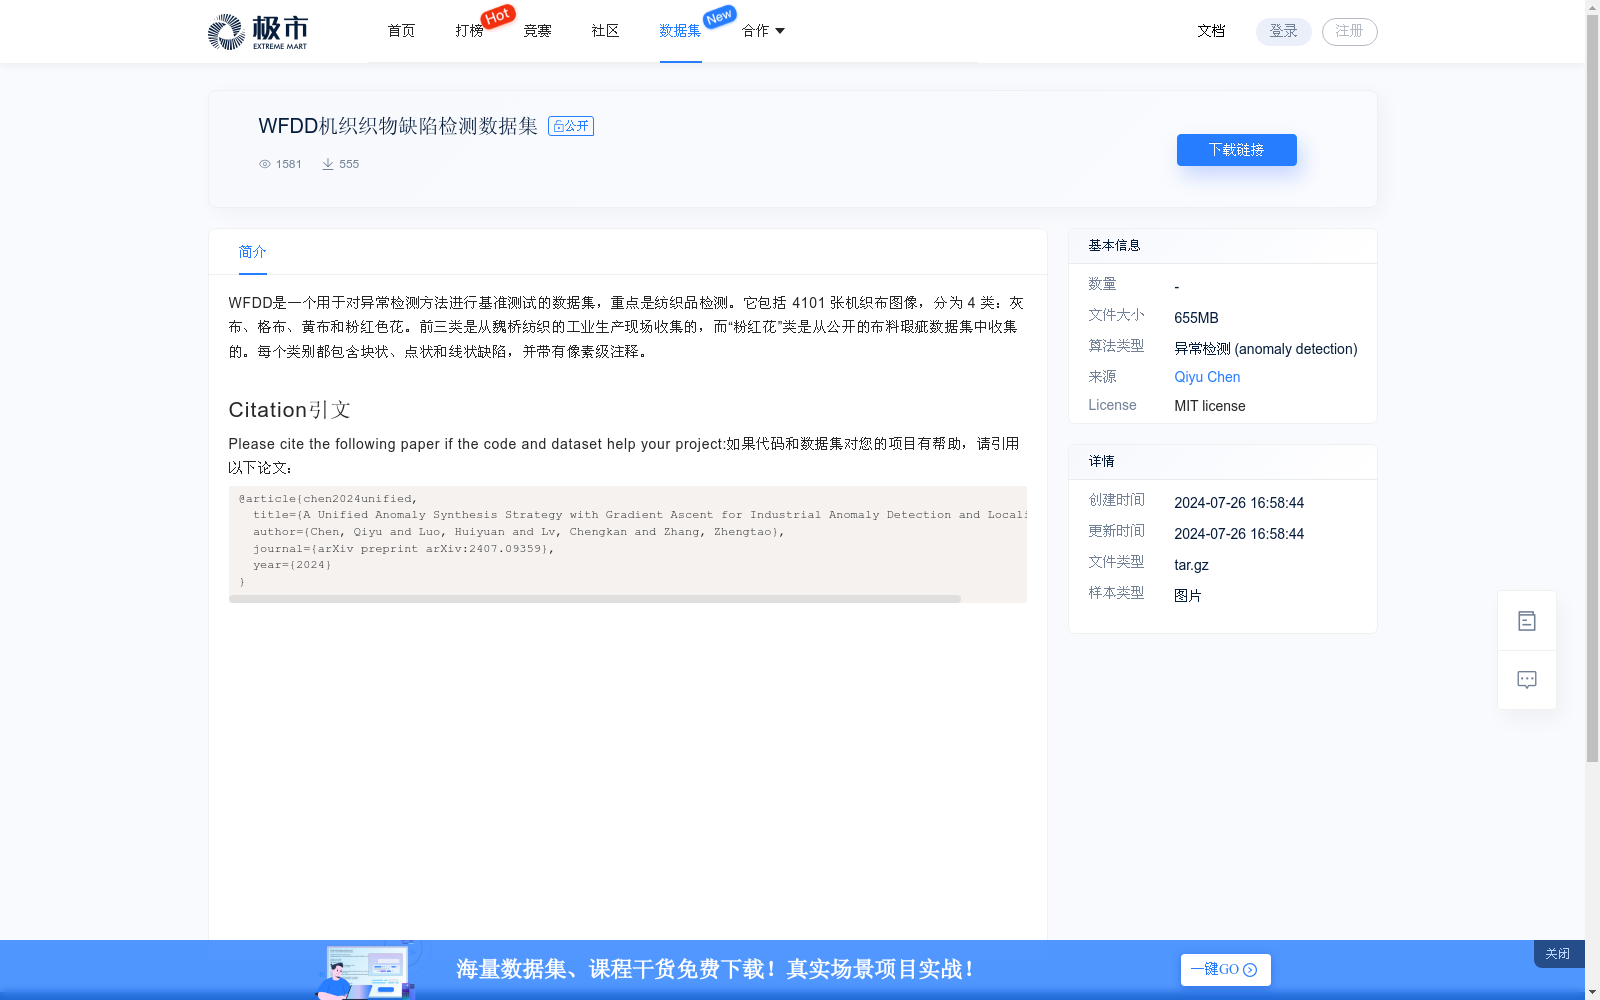Image resolution: width=1600 pixels, height=1000 pixels.
Task: Open the 打榜 menu item
Action: pyautogui.click(x=469, y=31)
